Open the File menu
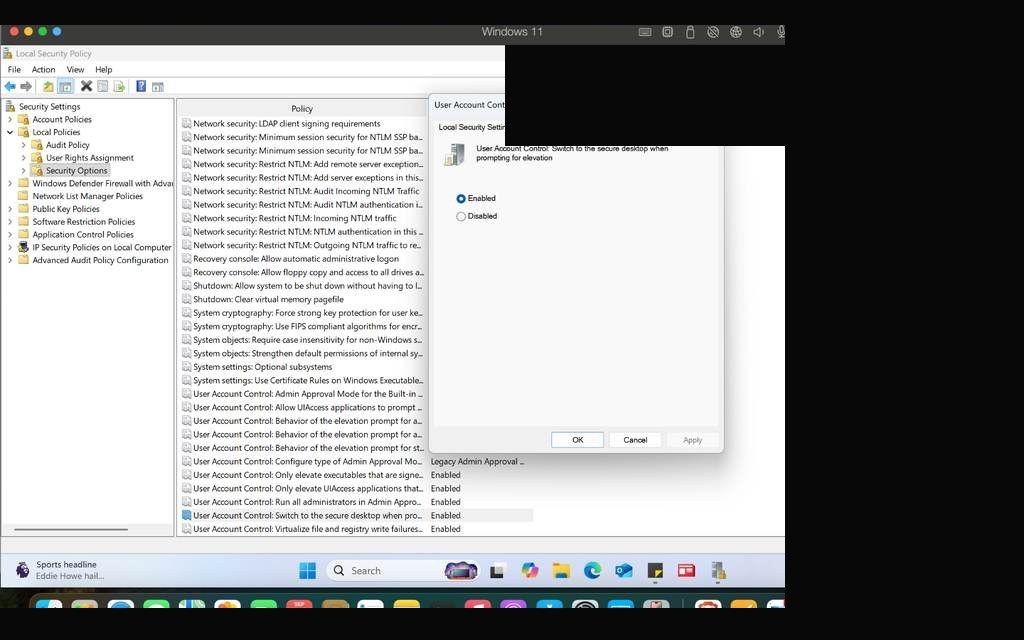Viewport: 1024px width, 640px height. click(14, 69)
